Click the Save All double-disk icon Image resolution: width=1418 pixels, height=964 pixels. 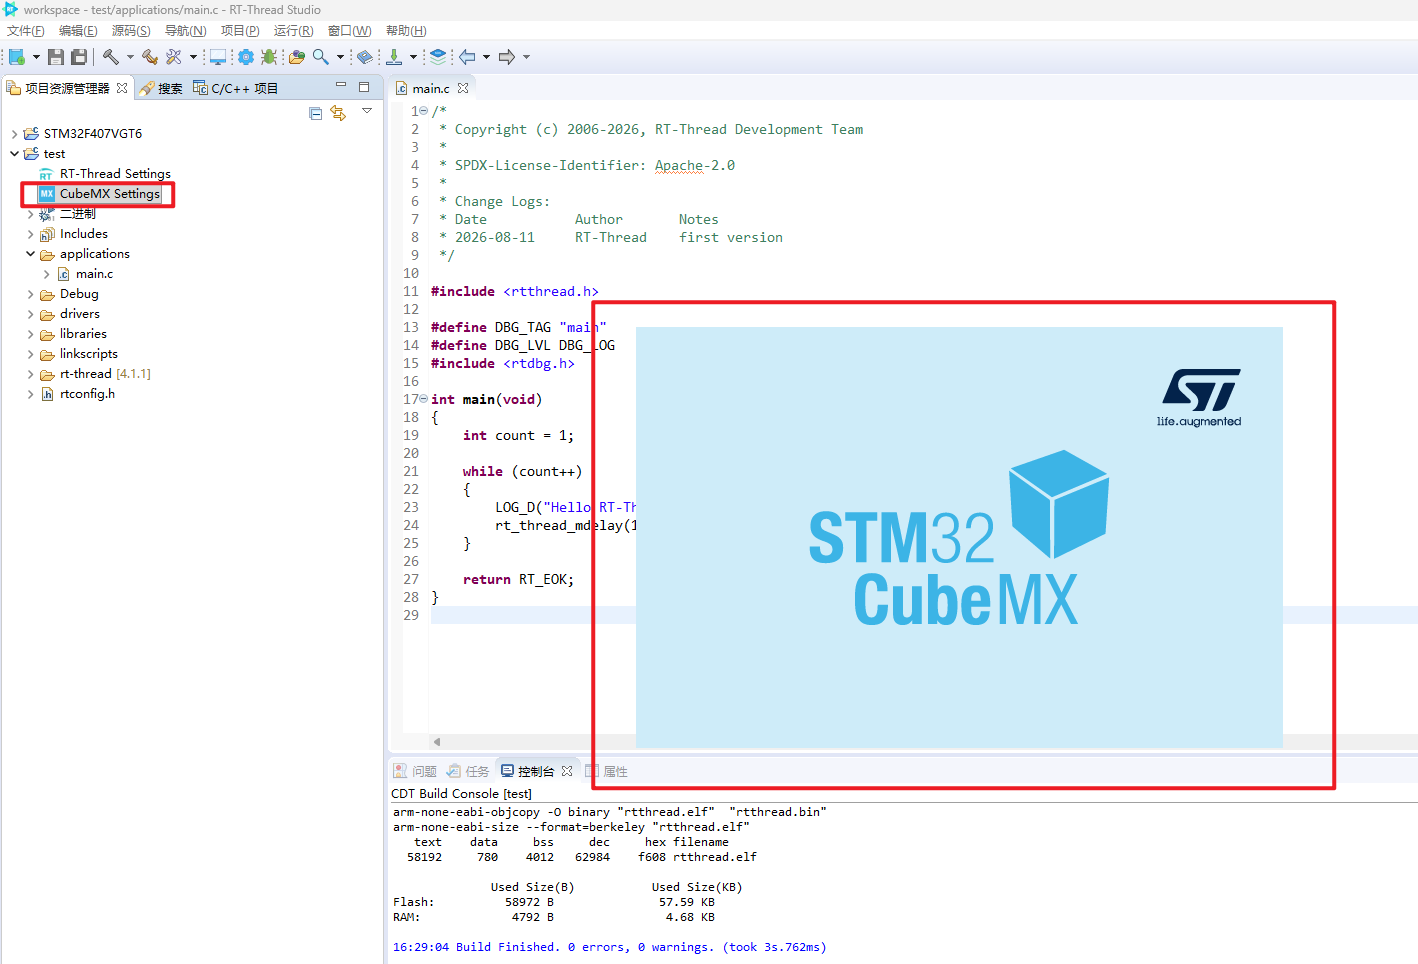(x=79, y=57)
